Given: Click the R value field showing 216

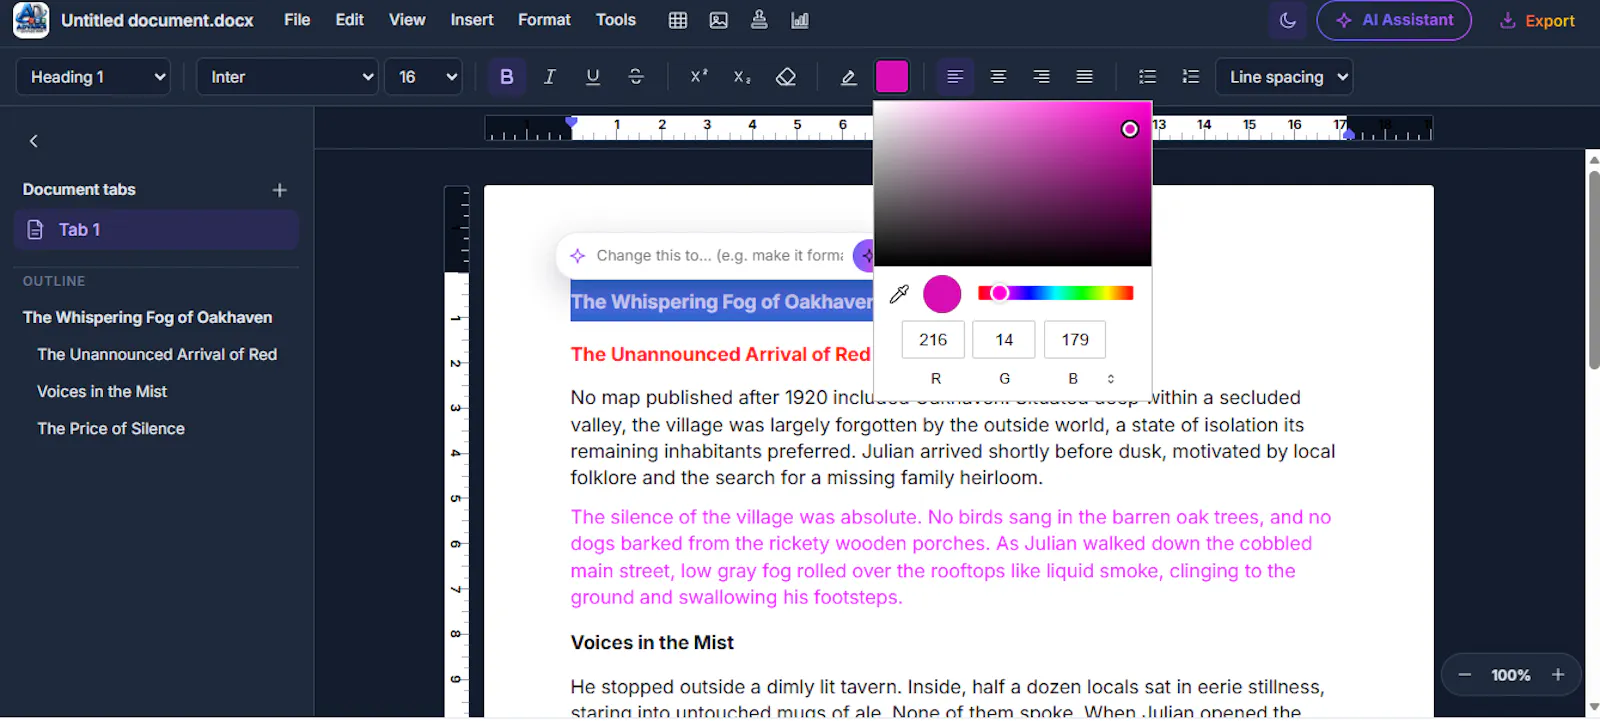Looking at the screenshot, I should [933, 340].
